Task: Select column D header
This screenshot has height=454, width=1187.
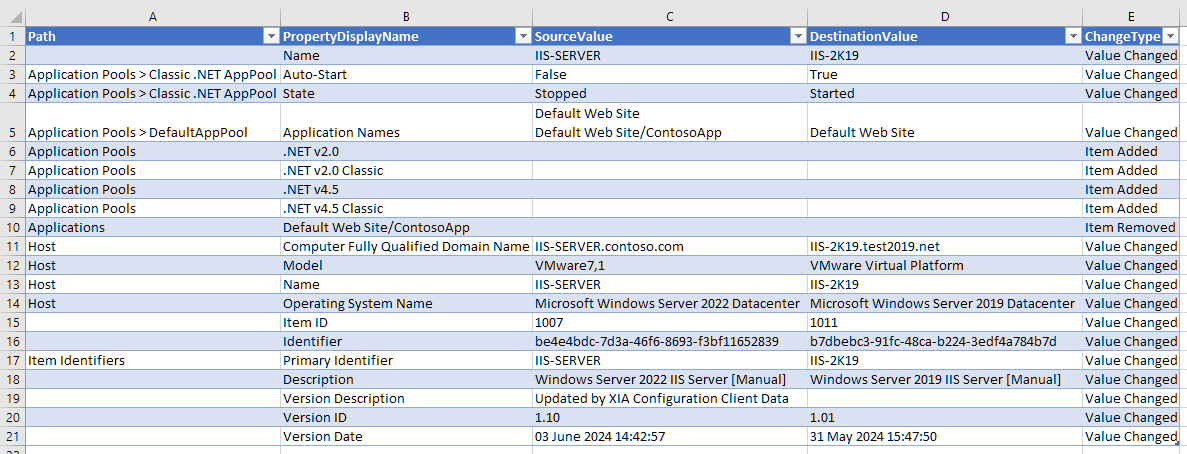Action: [944, 16]
